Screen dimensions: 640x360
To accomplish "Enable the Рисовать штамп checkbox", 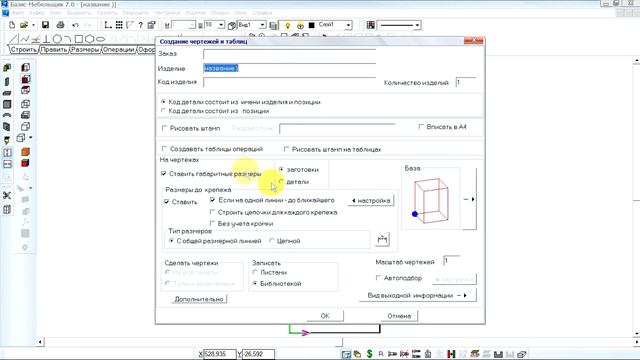I will click(x=164, y=128).
